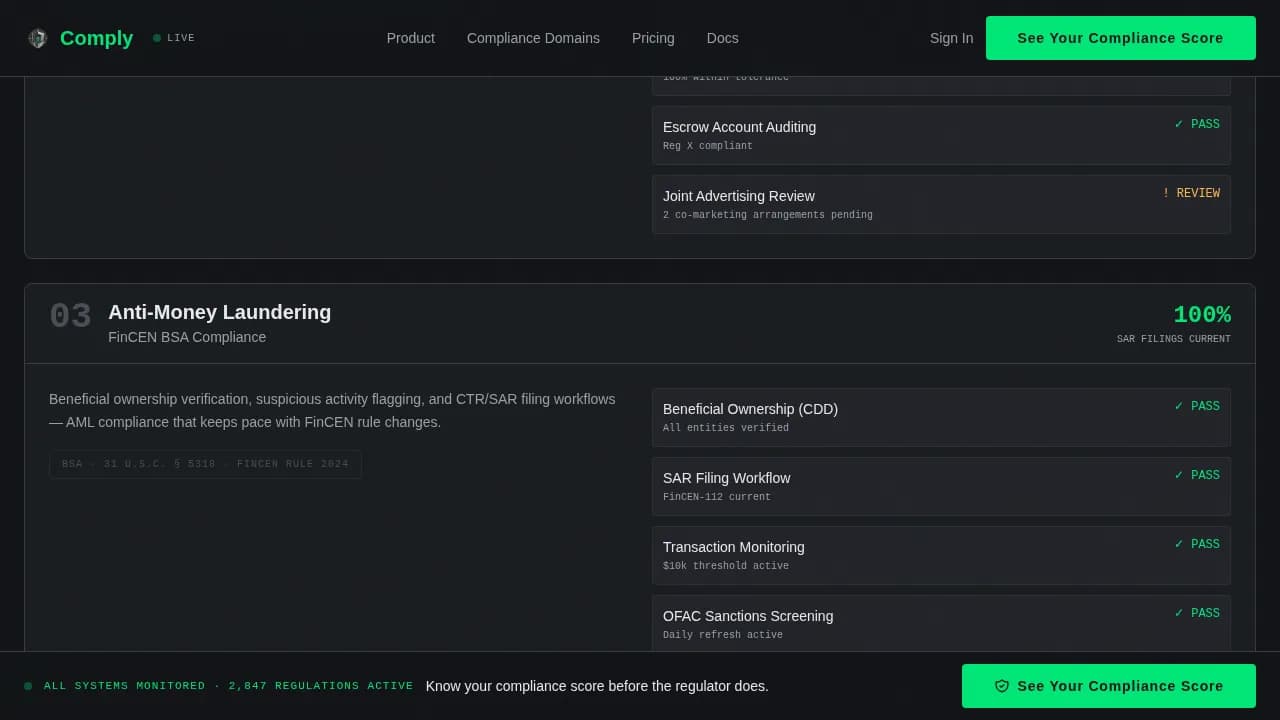The width and height of the screenshot is (1280, 720).
Task: Click the PASS badge for SAR Filing Workflow
Action: [1197, 475]
